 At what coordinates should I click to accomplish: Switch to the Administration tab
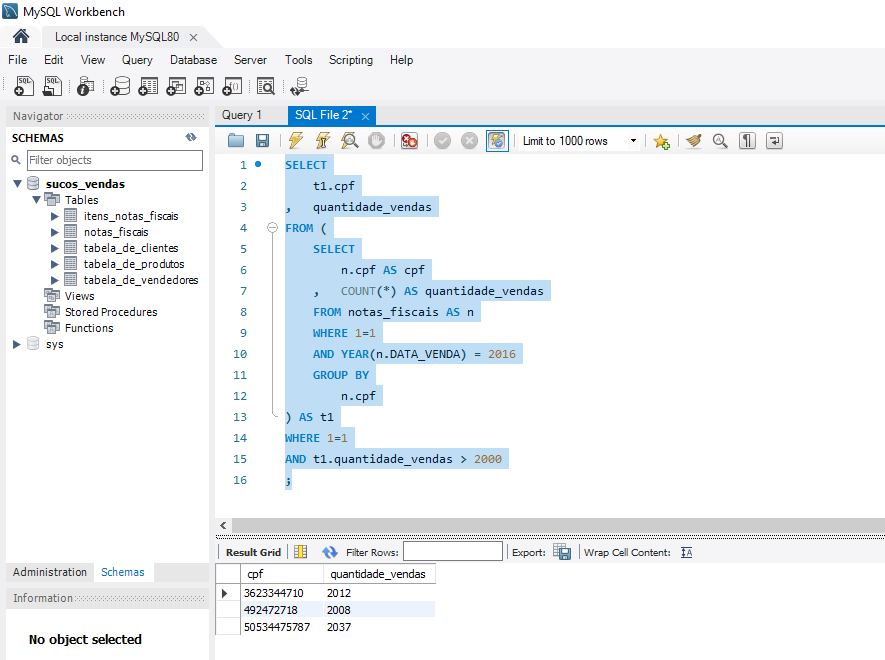pos(50,572)
